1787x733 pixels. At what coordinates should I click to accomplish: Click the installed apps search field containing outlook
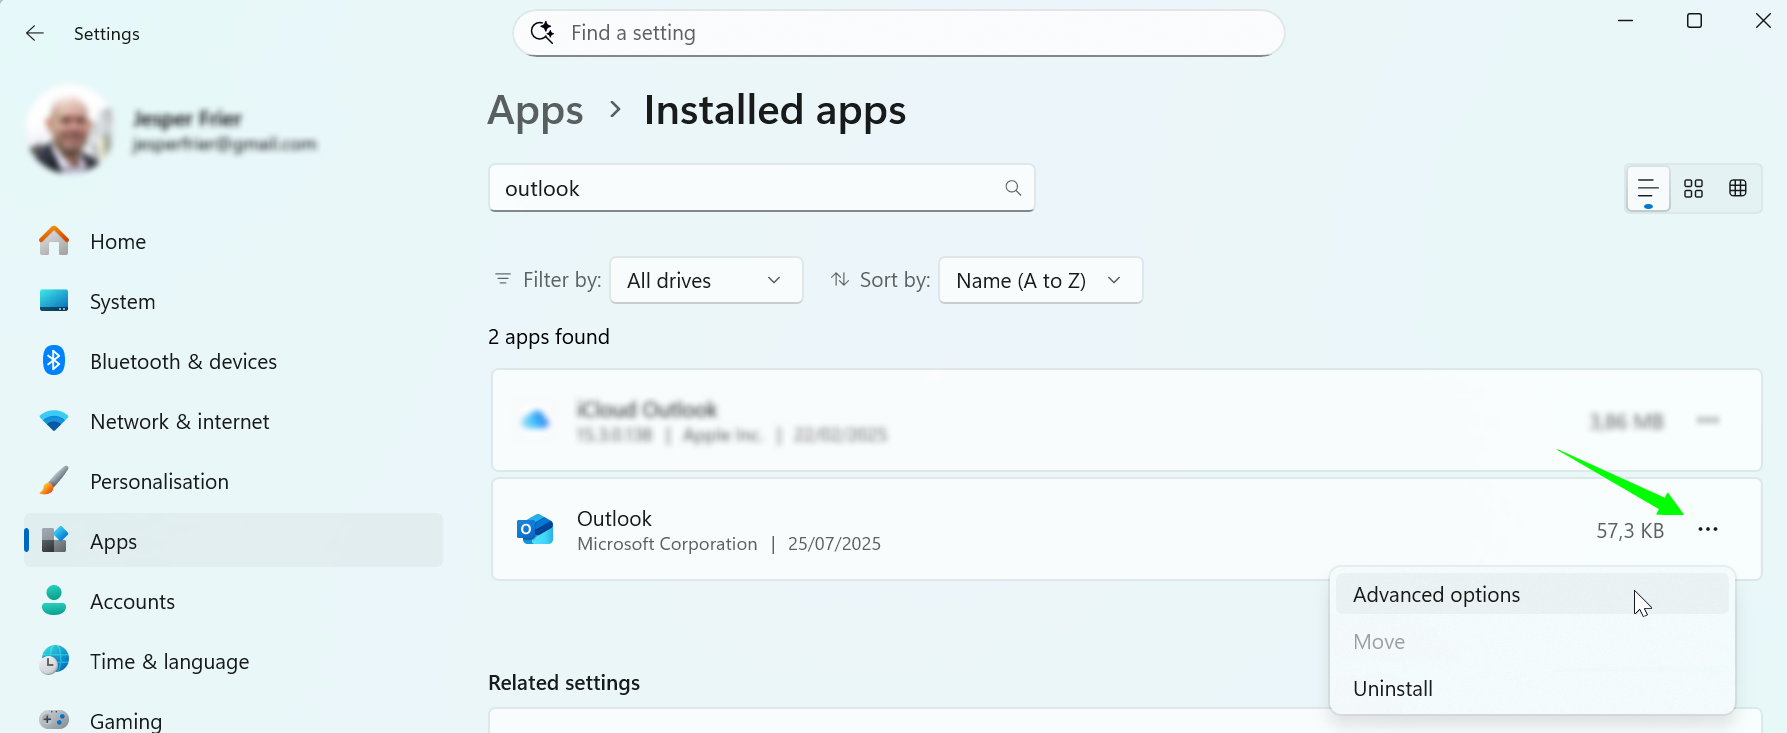(761, 188)
